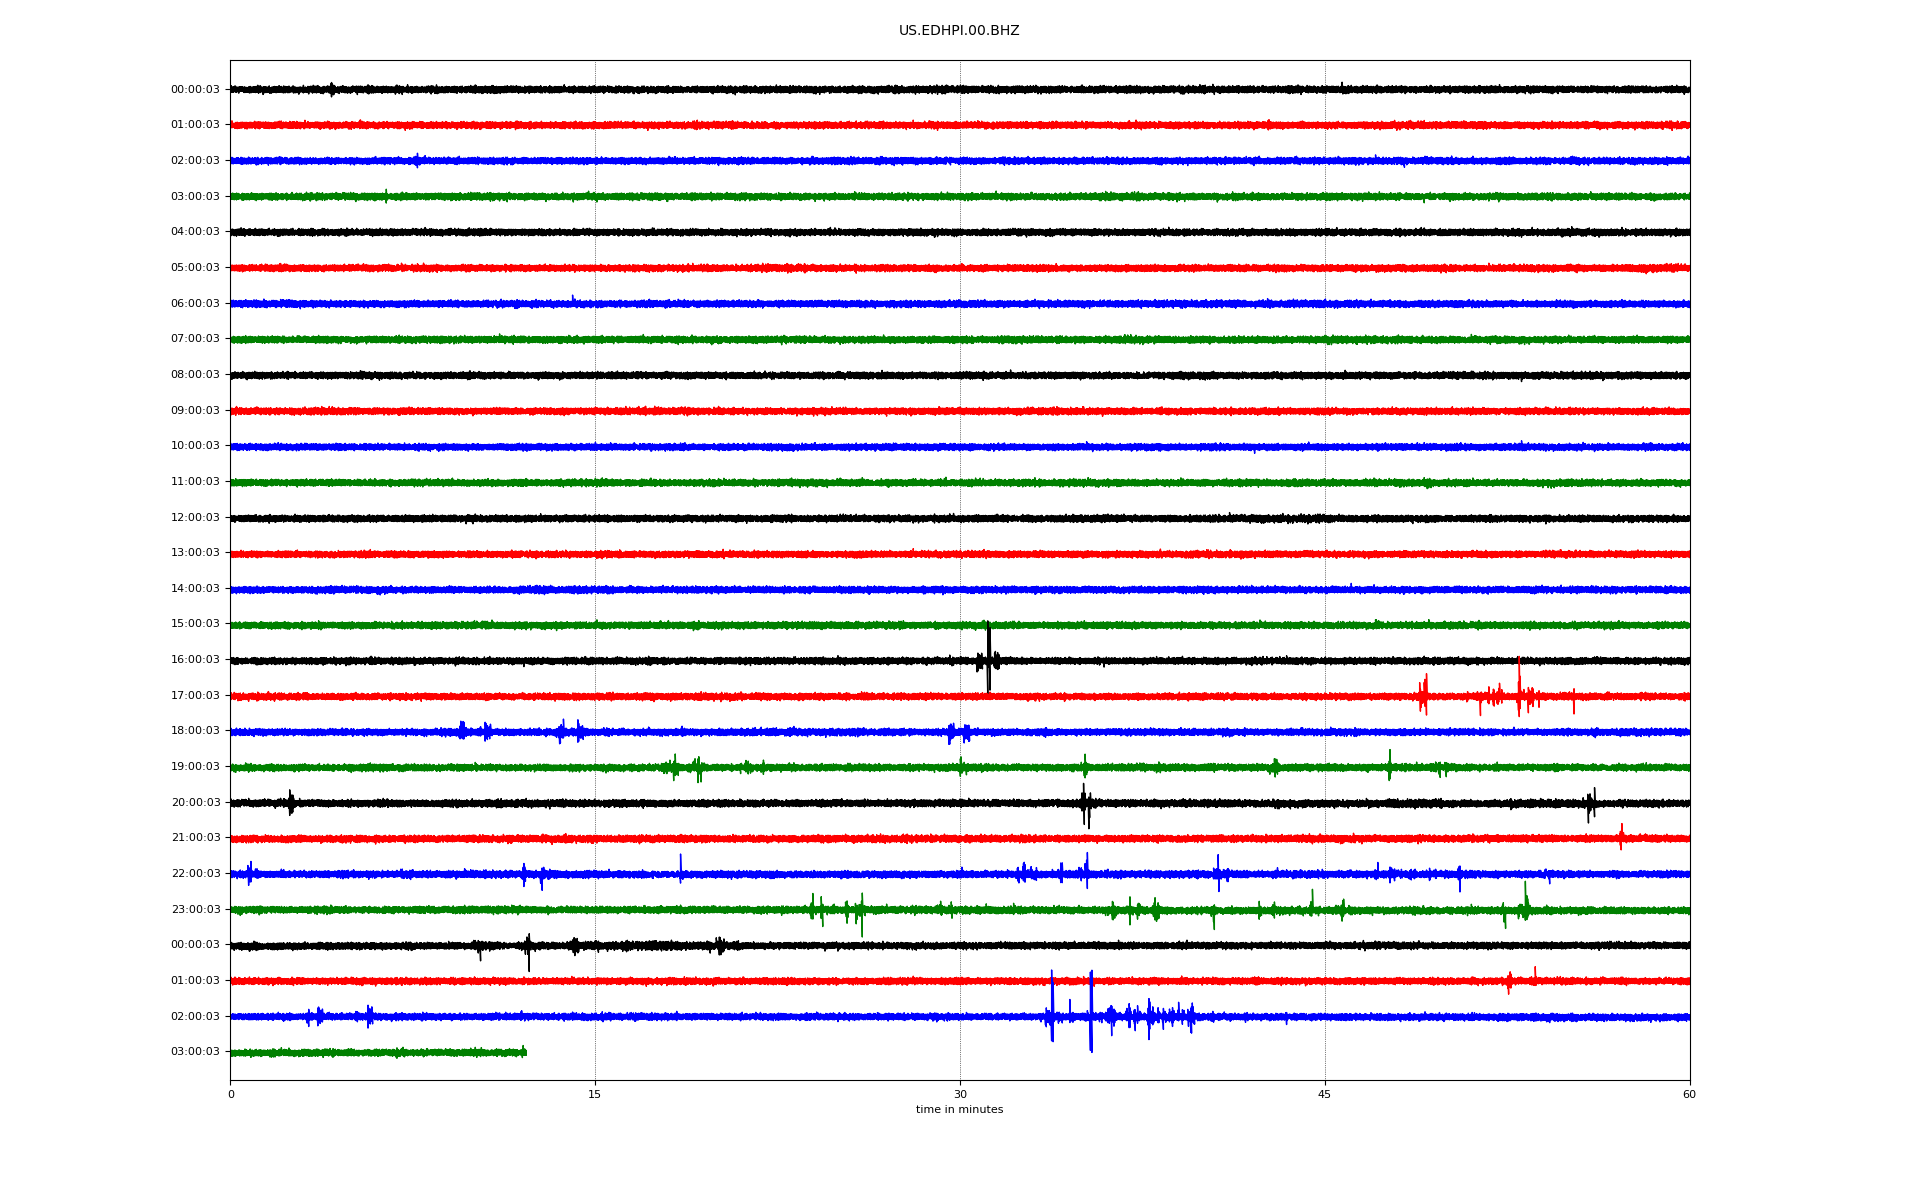Screen dimensions: 1920x1200
Task: Select the 23:00:03 row label
Action: pos(195,910)
